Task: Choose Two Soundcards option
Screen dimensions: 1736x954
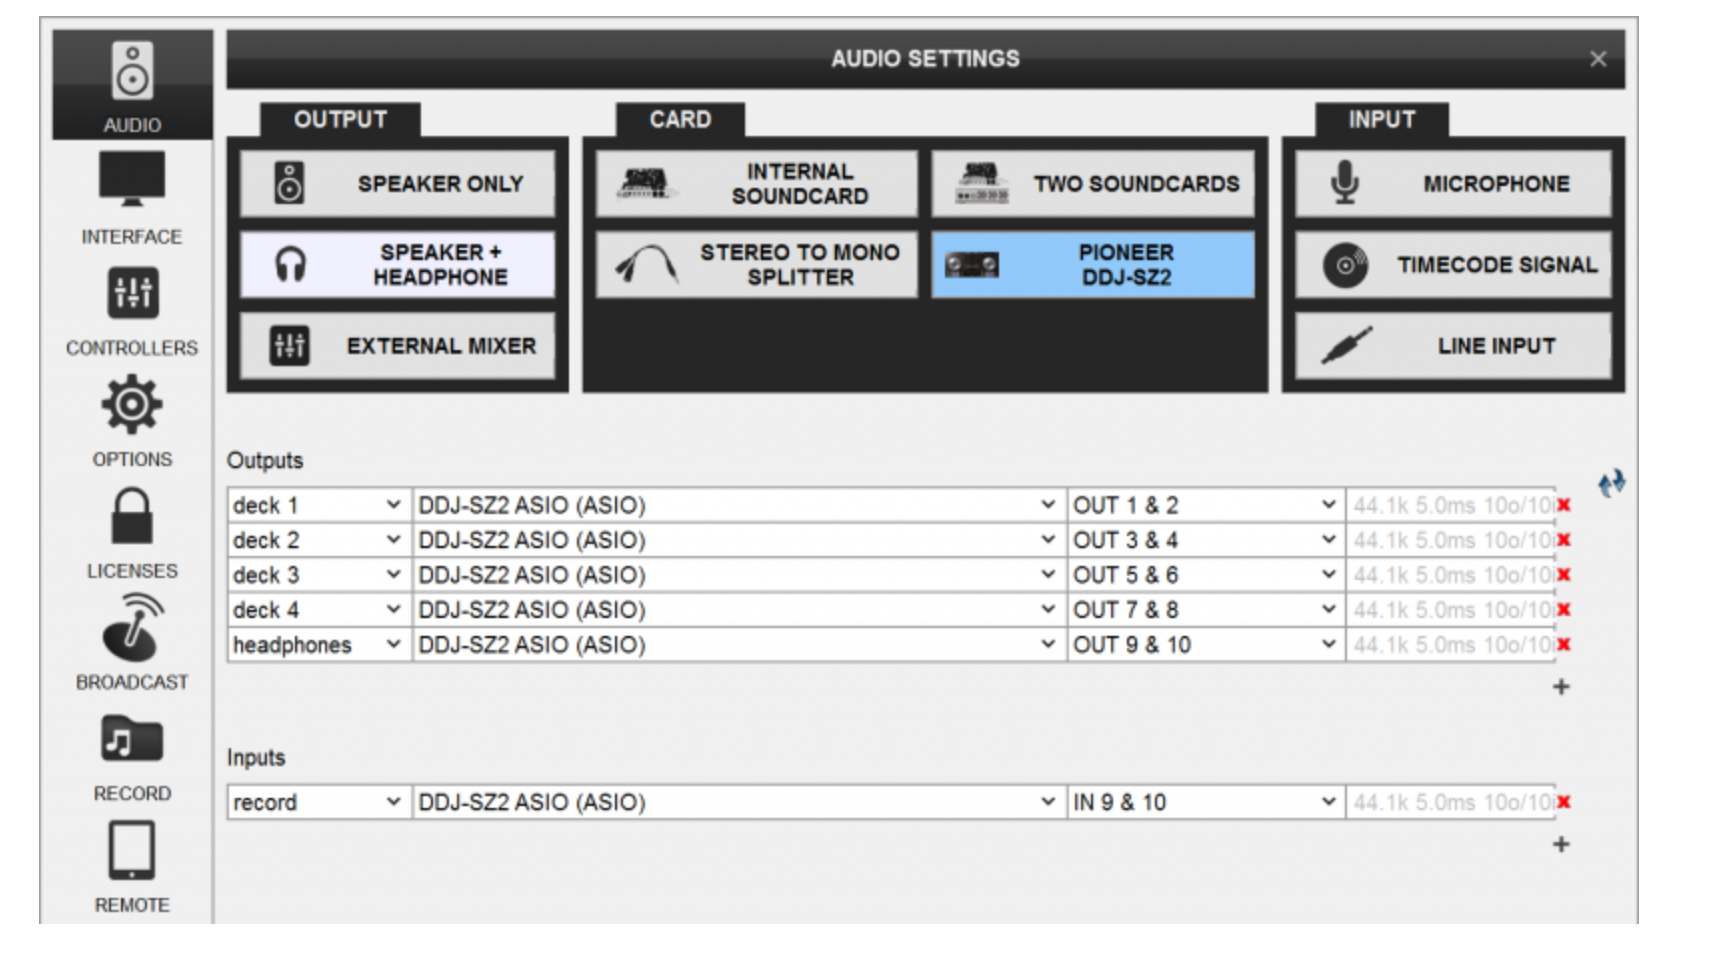Action: coord(1093,184)
